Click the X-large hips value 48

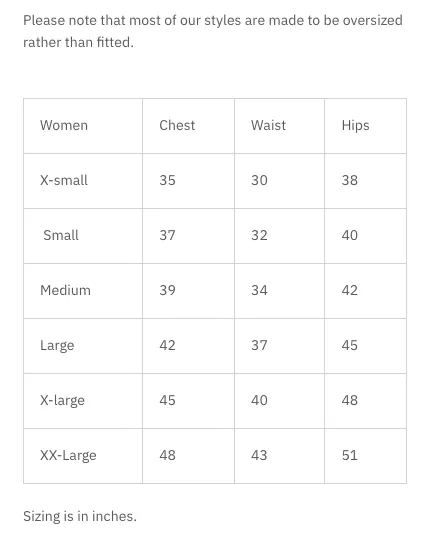click(349, 400)
